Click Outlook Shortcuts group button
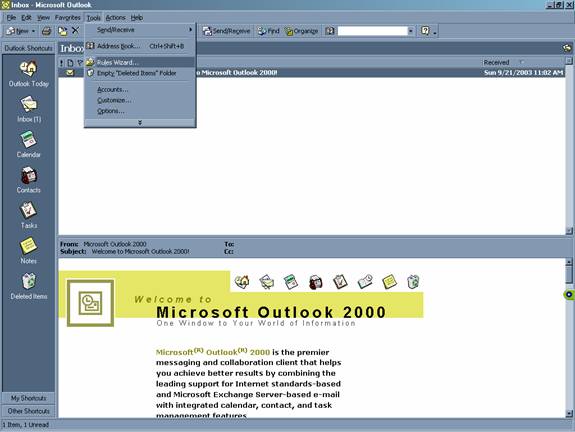 29,48
